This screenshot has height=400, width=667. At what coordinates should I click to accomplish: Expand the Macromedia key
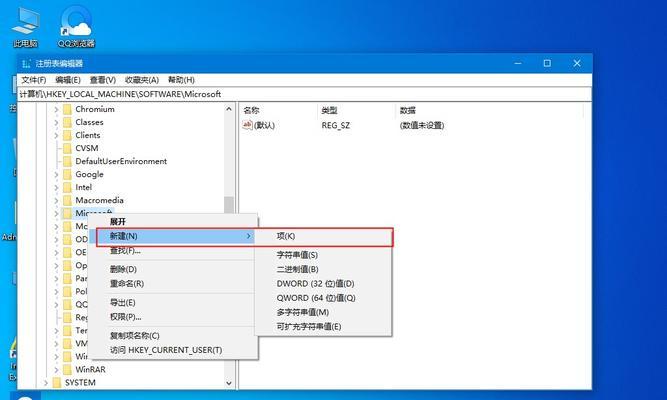point(56,200)
